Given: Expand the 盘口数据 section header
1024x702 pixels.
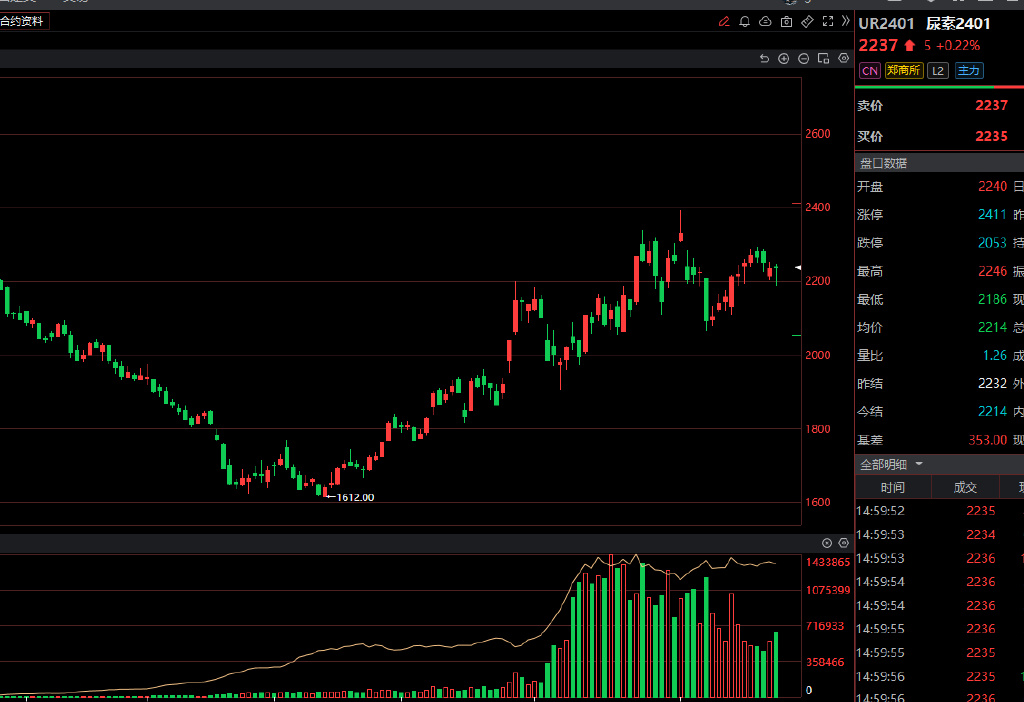Looking at the screenshot, I should (x=883, y=163).
